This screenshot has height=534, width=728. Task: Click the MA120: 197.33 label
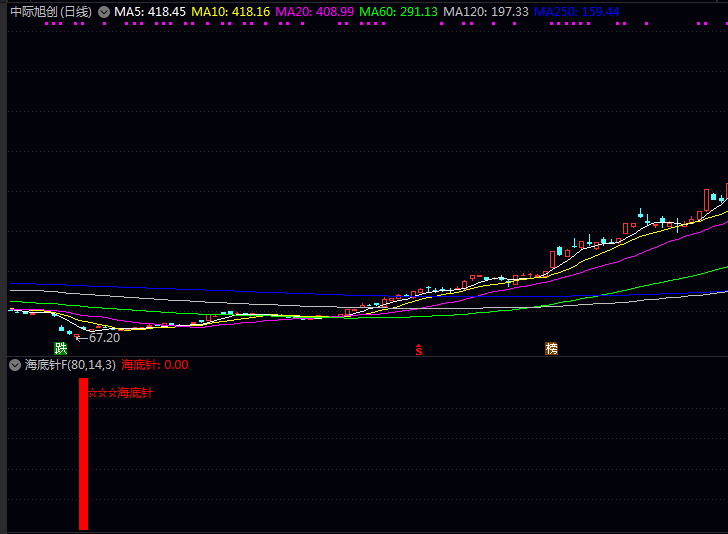(486, 12)
